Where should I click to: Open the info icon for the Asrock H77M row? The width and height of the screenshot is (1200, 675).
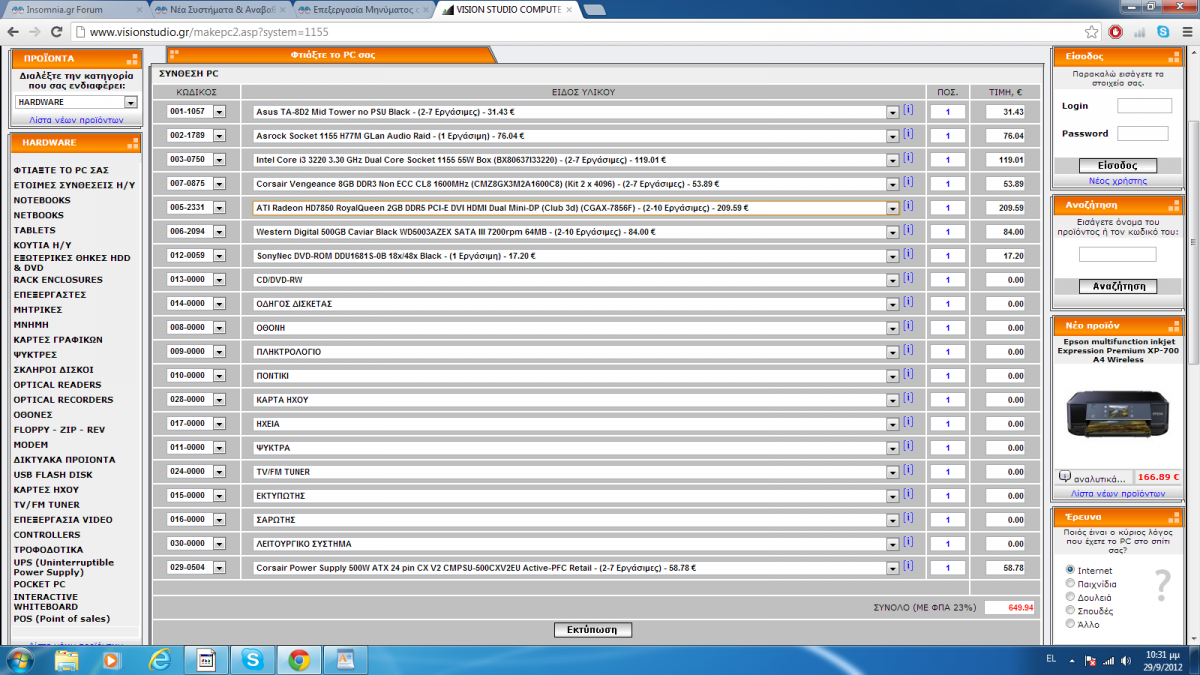click(908, 134)
